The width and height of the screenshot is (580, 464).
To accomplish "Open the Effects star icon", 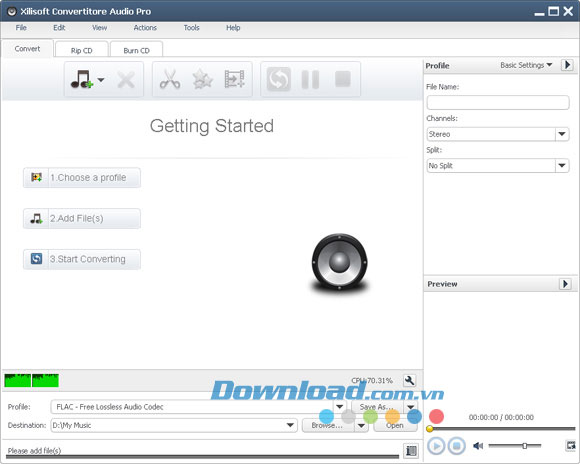I will [202, 79].
